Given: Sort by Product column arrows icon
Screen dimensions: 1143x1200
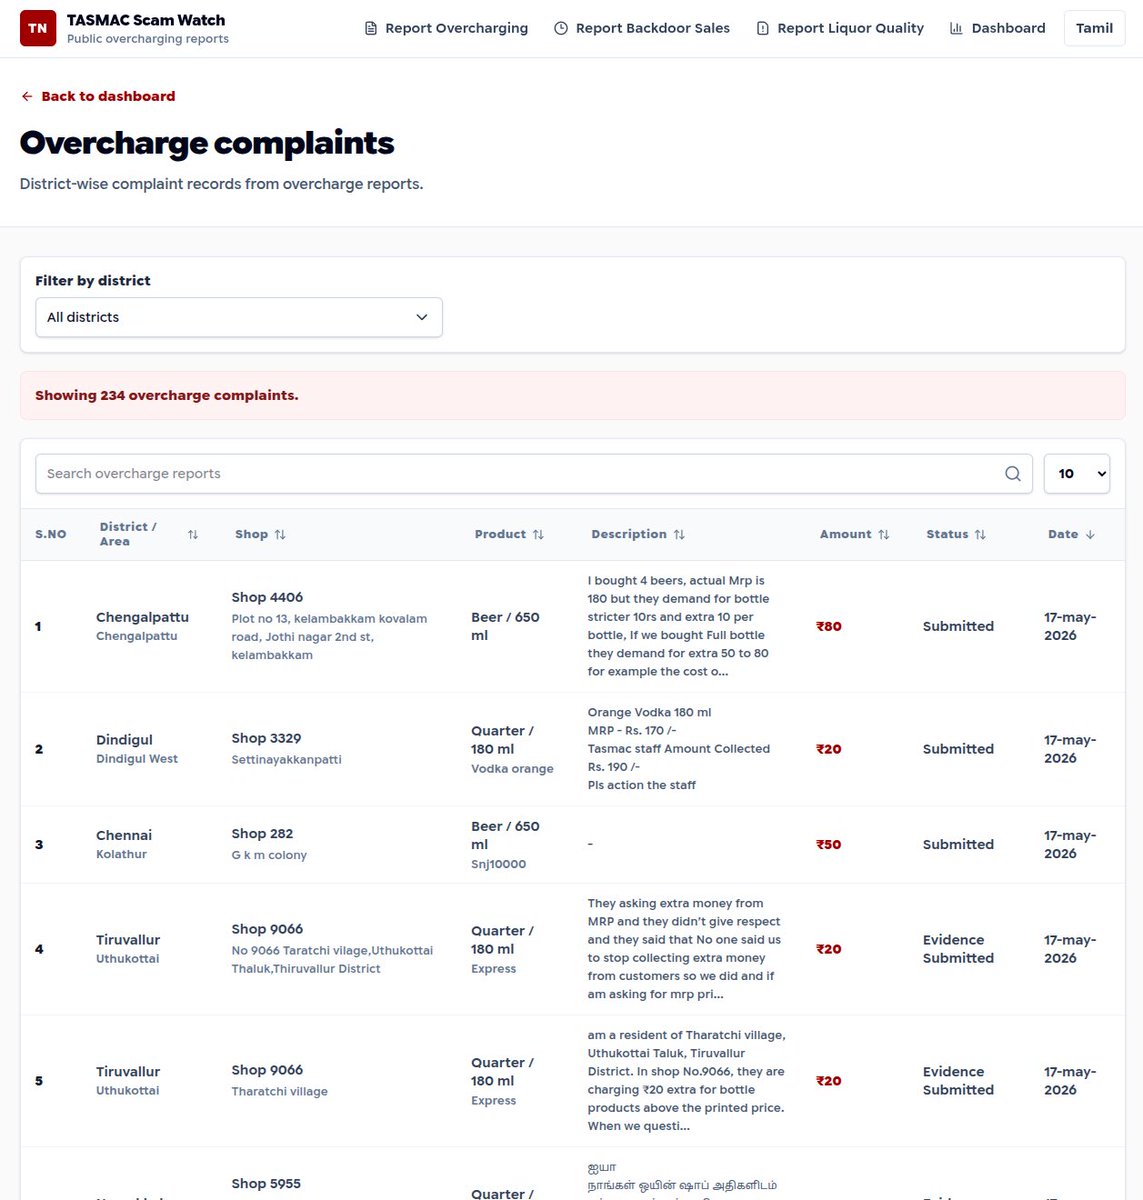Looking at the screenshot, I should click(538, 535).
